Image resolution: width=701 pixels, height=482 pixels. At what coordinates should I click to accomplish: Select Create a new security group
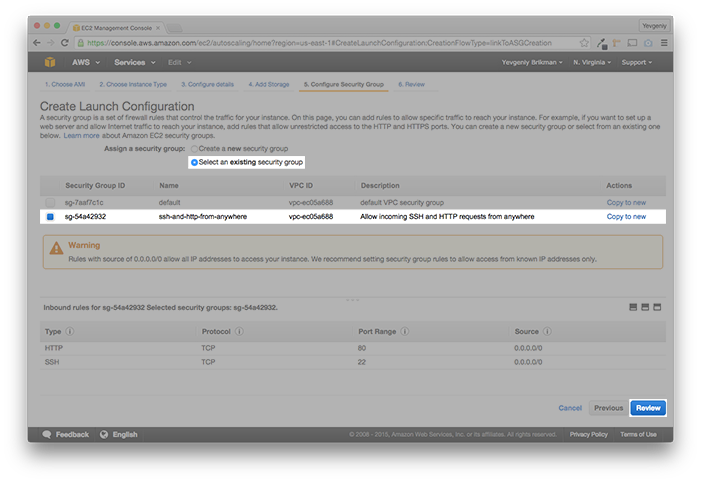194,148
